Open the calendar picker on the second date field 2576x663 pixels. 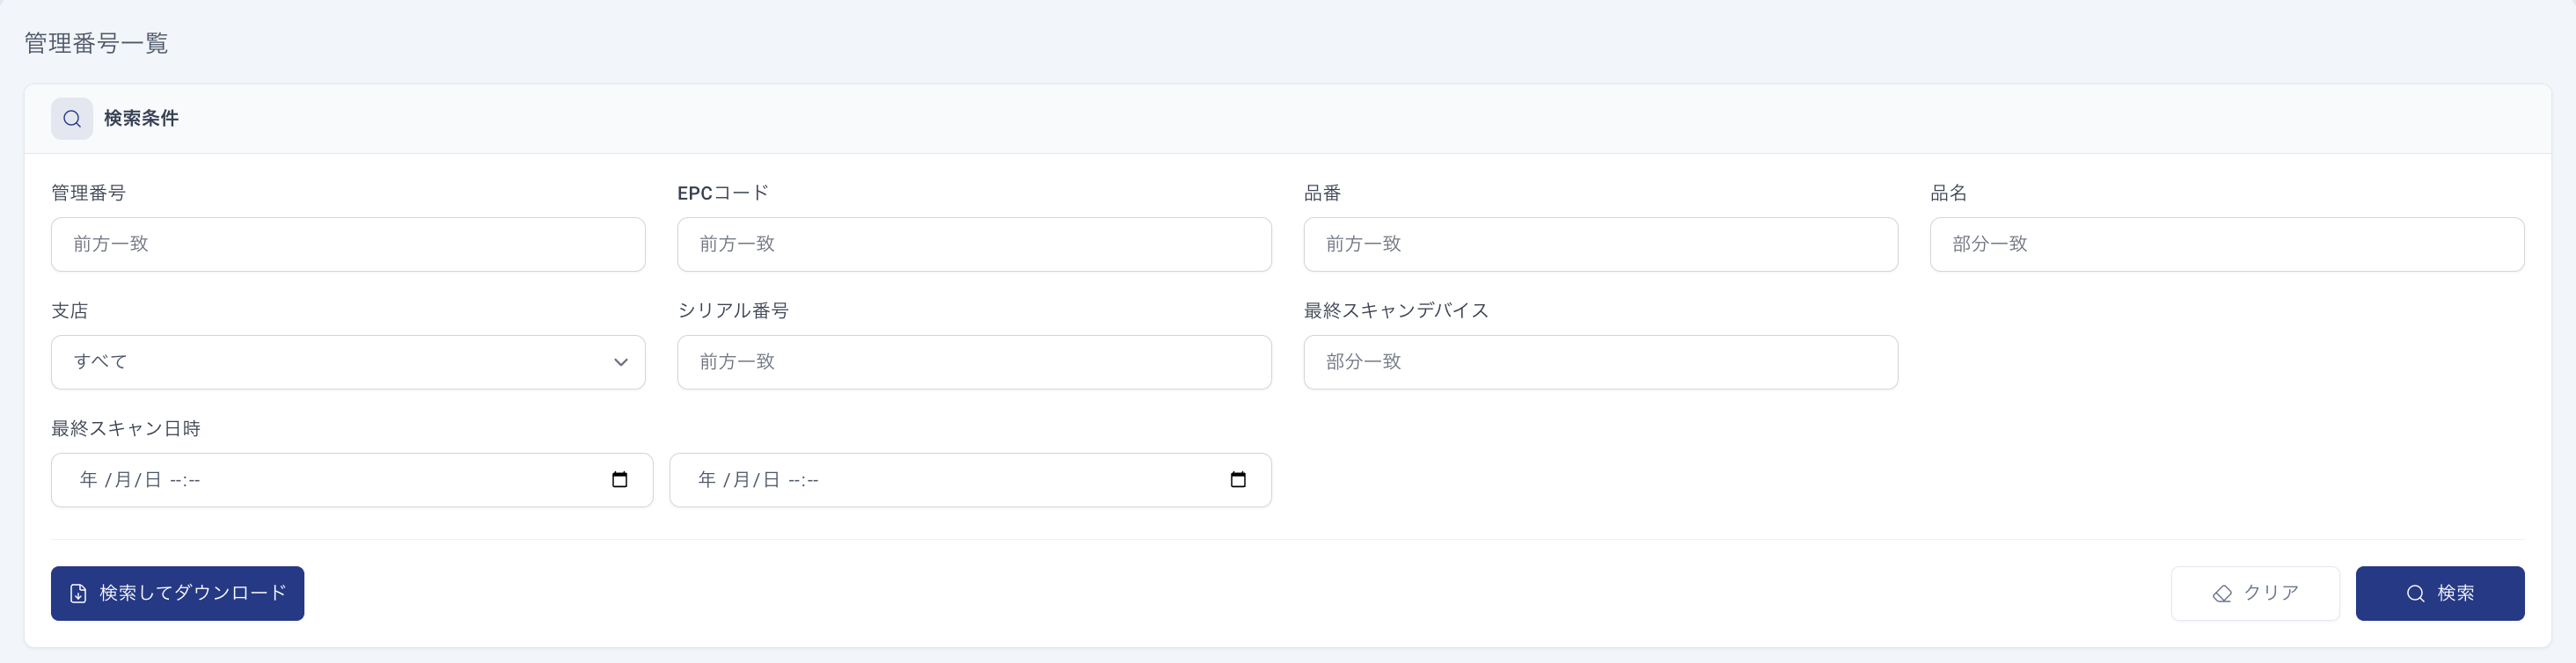[1237, 480]
